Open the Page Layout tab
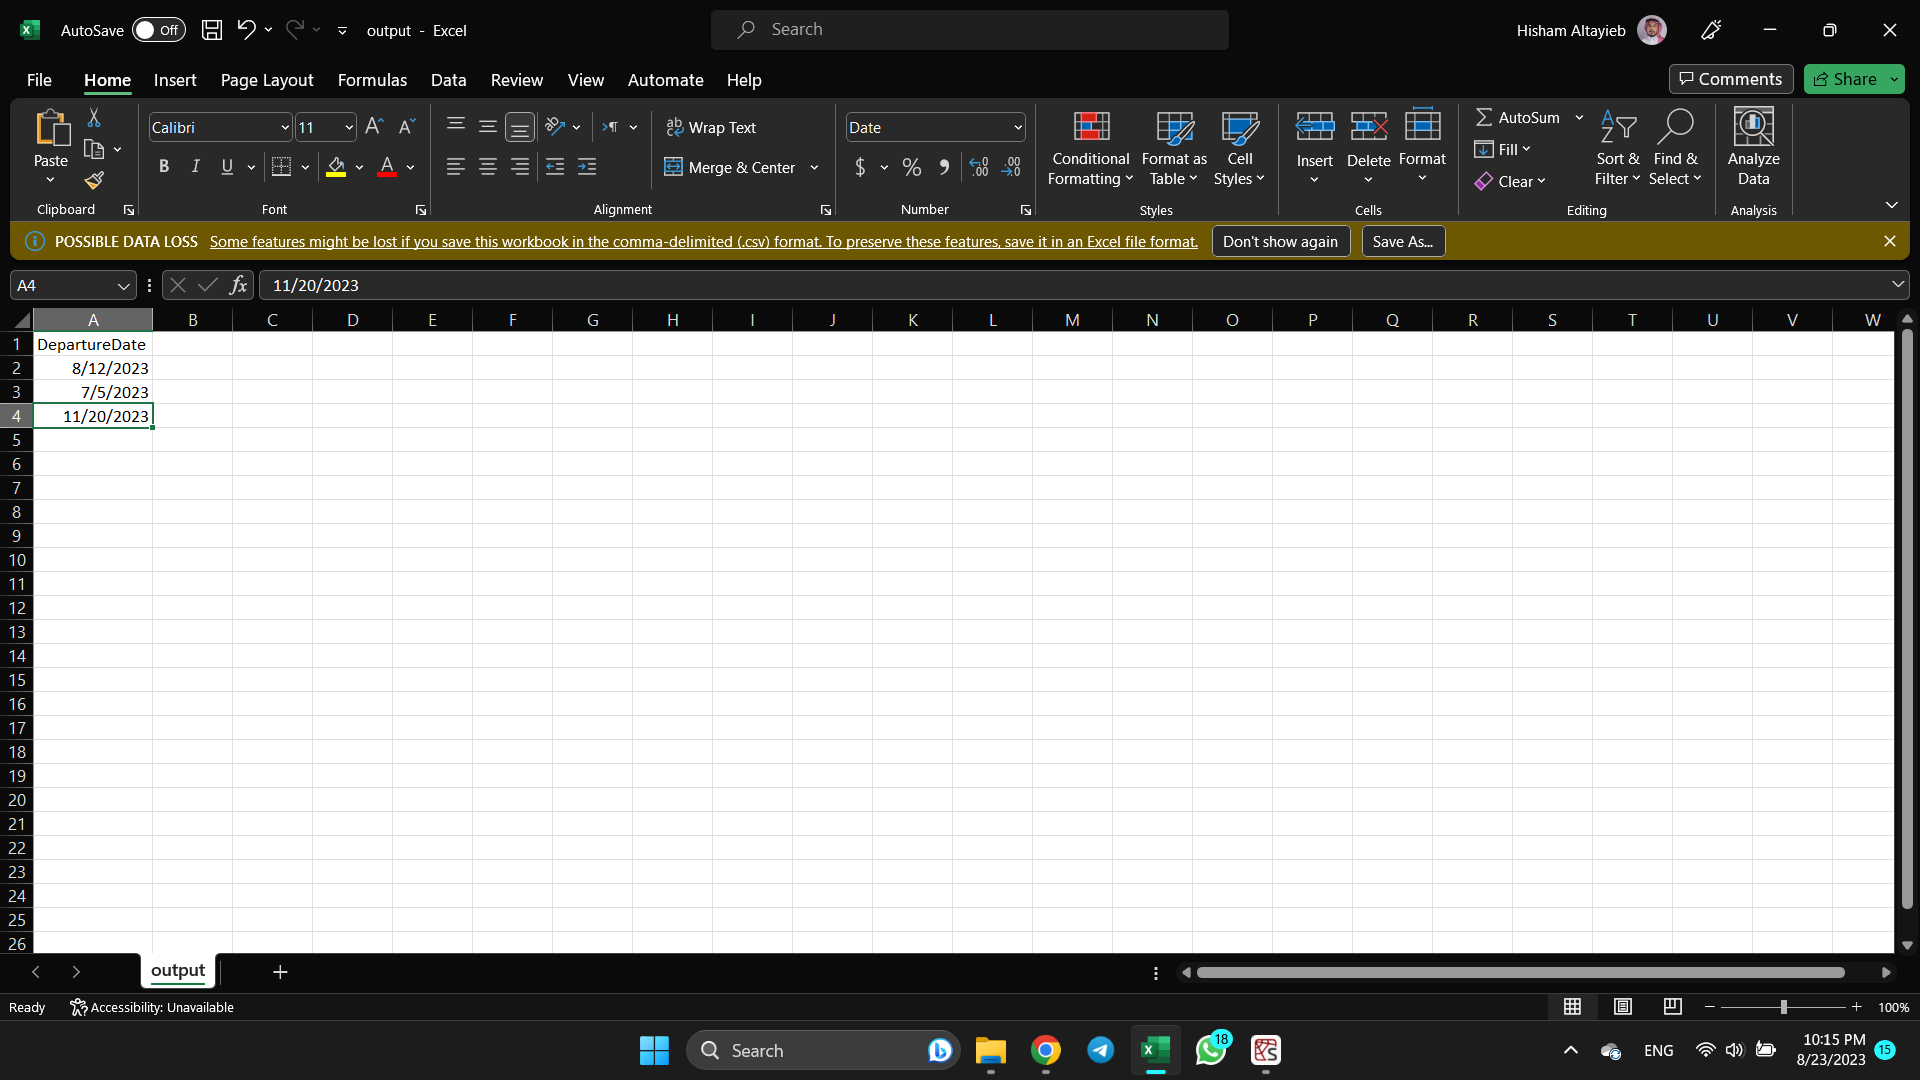Viewport: 1920px width, 1080px height. [x=267, y=80]
